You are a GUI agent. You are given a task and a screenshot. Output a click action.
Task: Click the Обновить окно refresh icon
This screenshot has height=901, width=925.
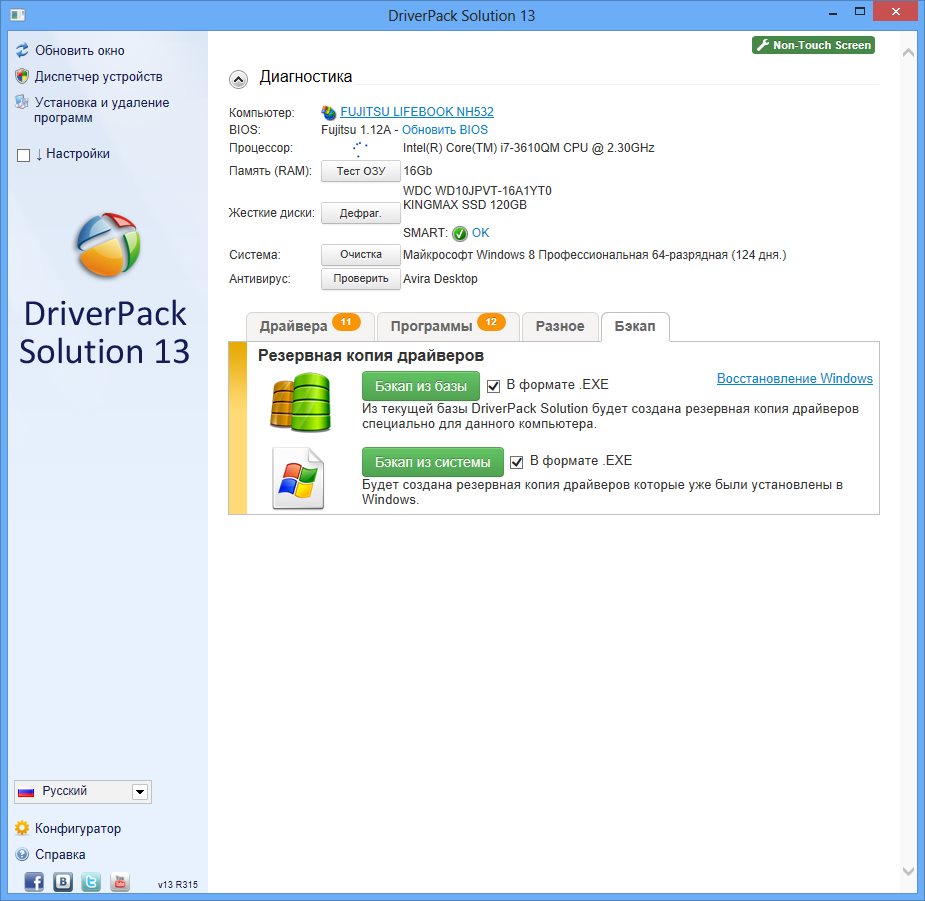[x=22, y=50]
